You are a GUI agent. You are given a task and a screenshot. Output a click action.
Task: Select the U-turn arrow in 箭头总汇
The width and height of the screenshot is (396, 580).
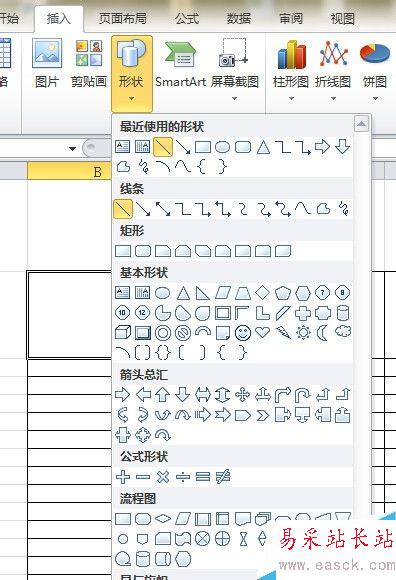tap(303, 395)
